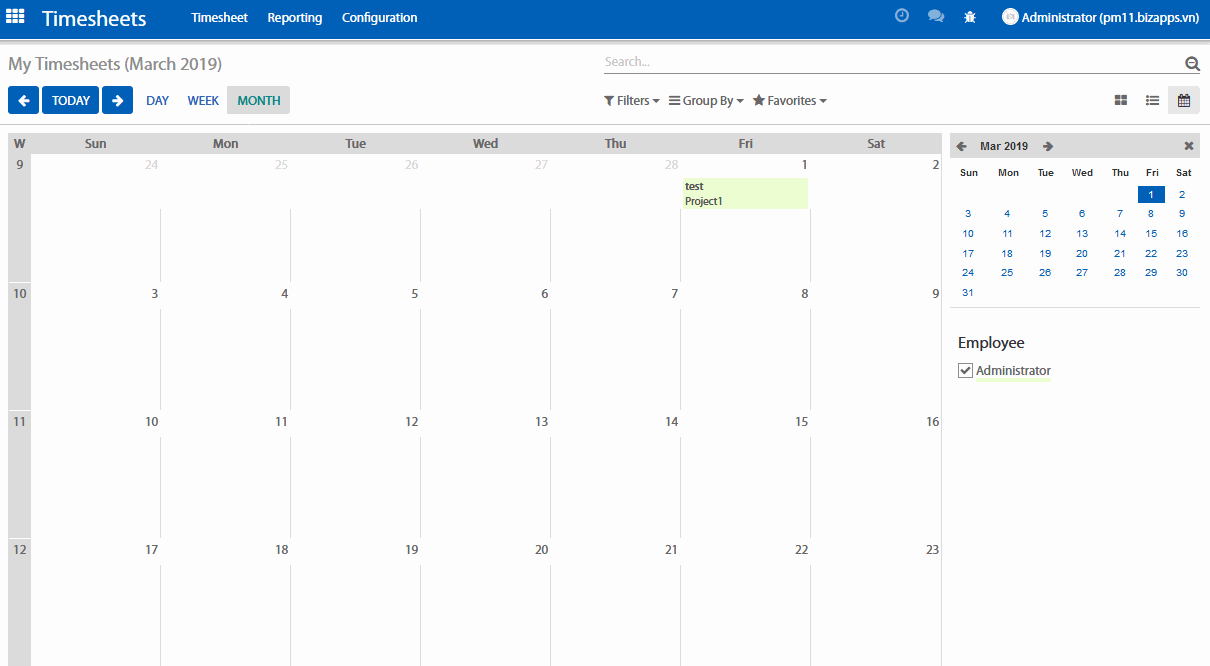Open the Reporting menu
Screen dimensions: 1210x666
coord(295,18)
